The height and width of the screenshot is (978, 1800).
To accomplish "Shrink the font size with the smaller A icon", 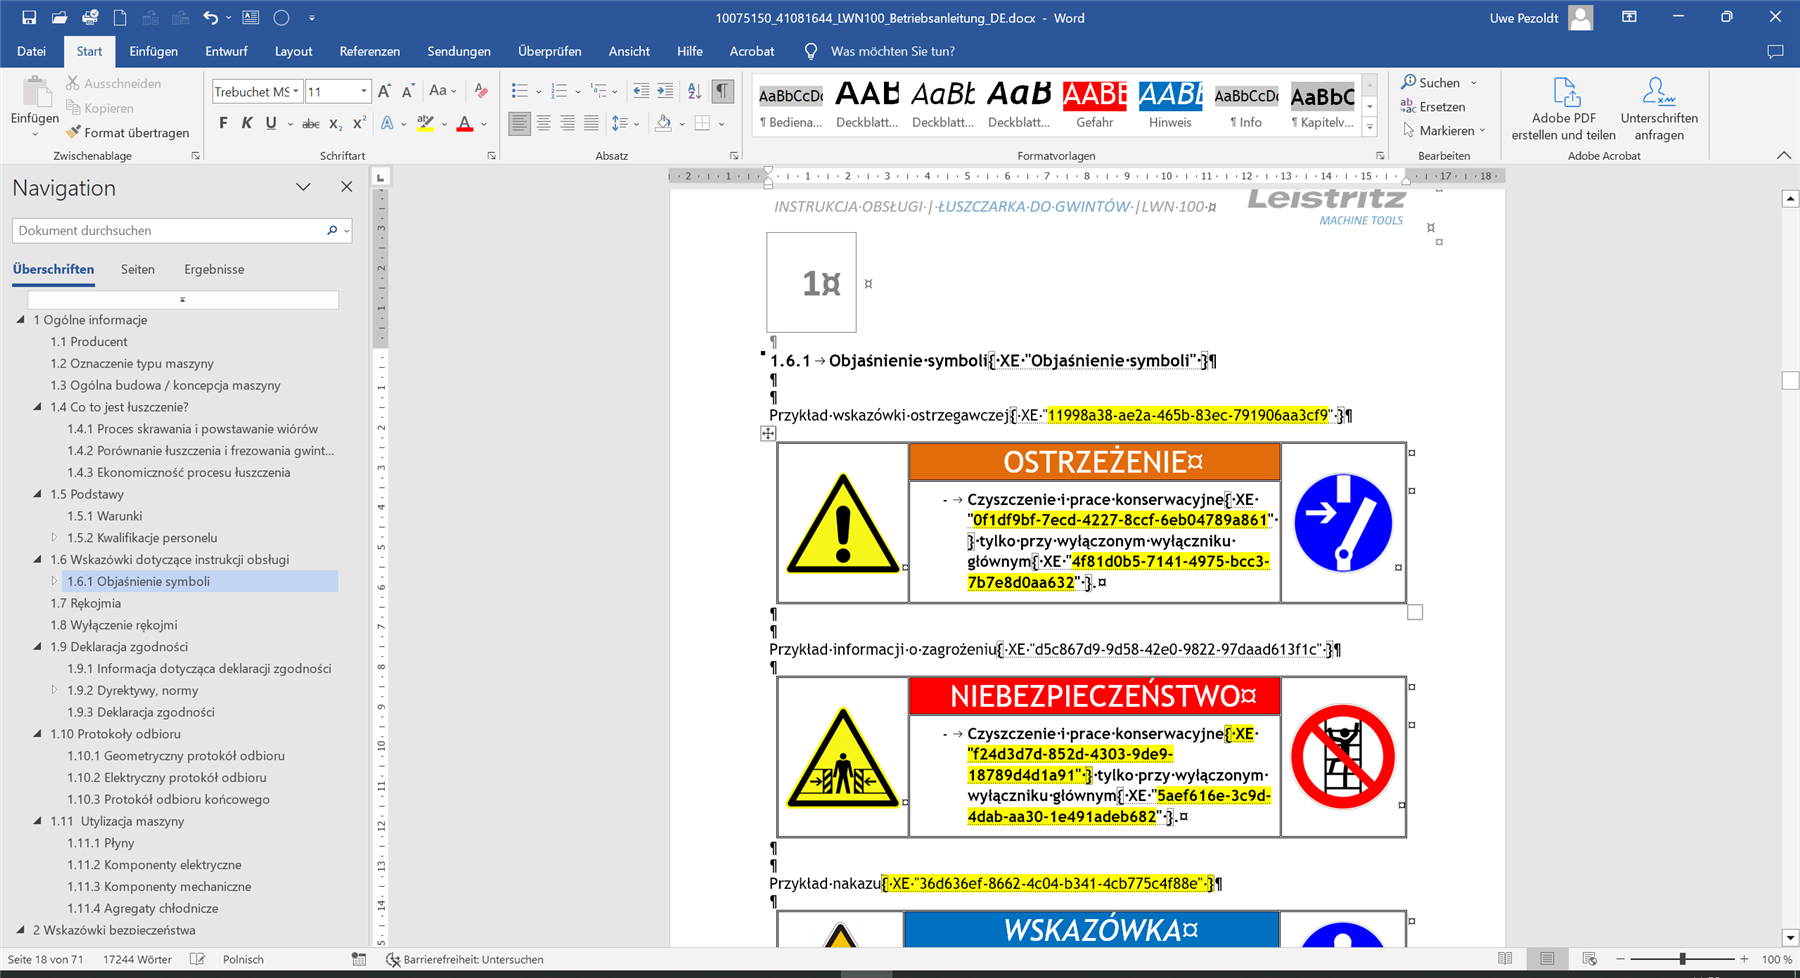I will pyautogui.click(x=408, y=91).
